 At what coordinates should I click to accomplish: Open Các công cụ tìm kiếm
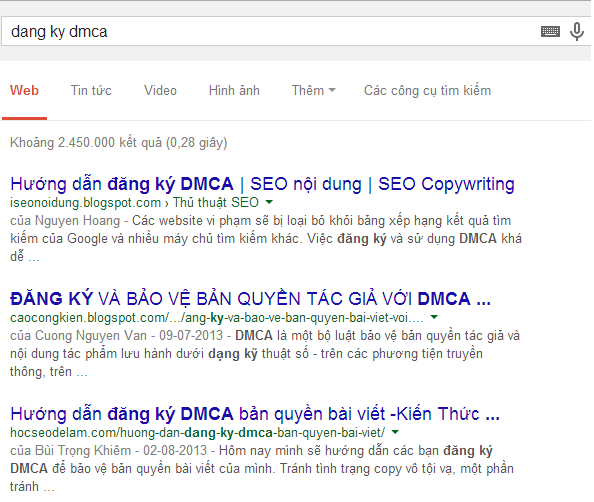(427, 91)
